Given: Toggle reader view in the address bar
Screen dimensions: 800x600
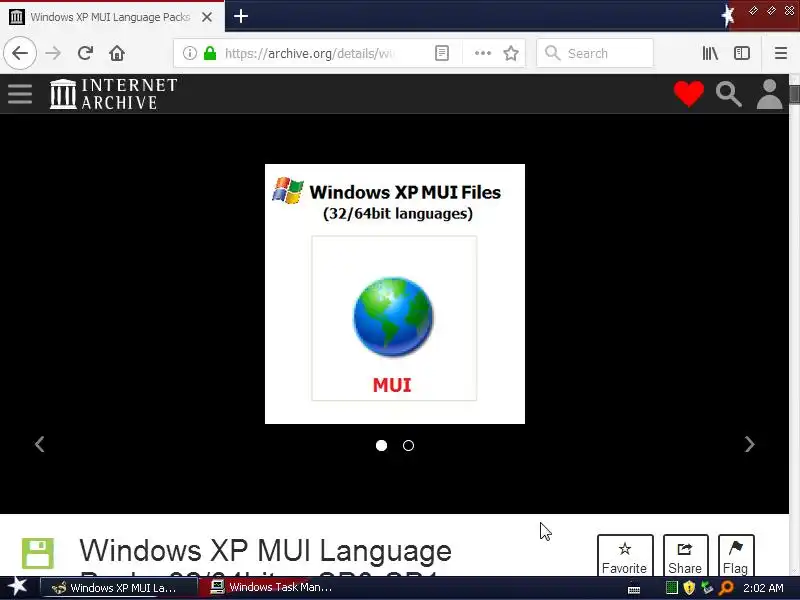Looking at the screenshot, I should [442, 53].
